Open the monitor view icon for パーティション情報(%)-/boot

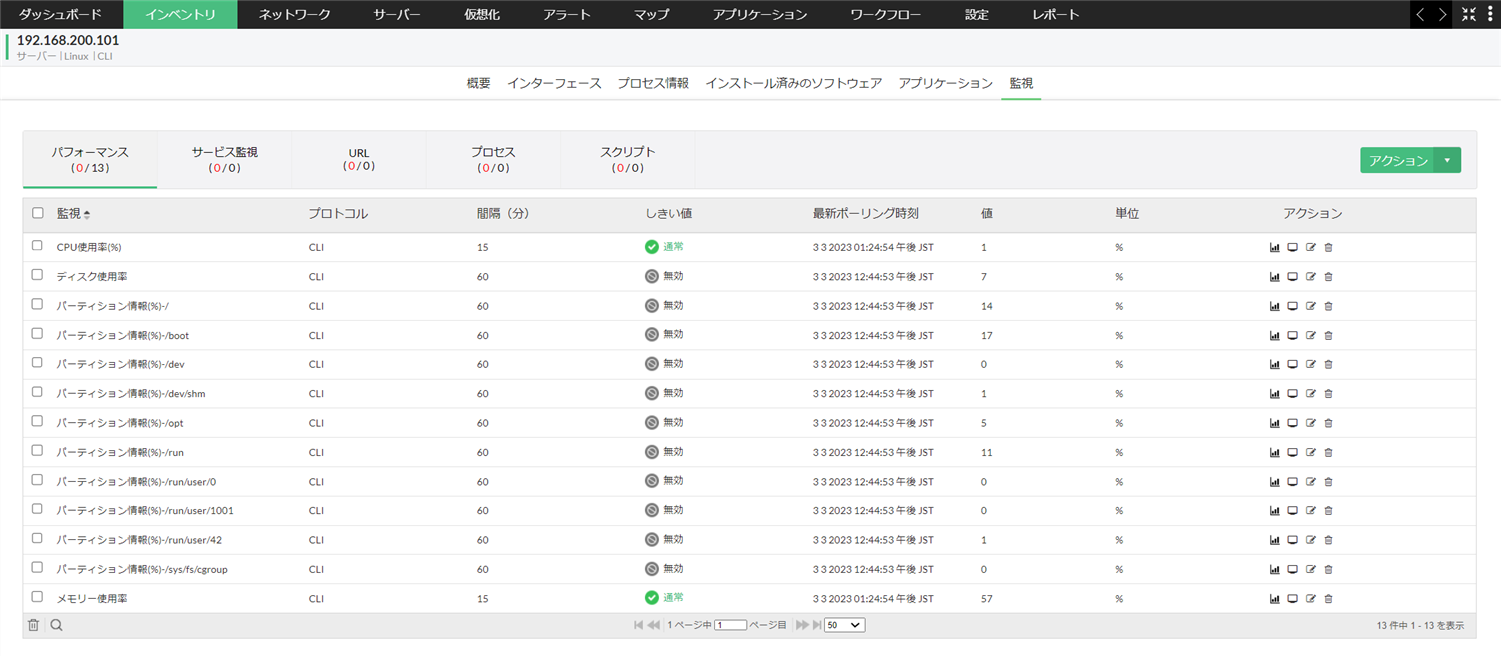pos(1292,335)
